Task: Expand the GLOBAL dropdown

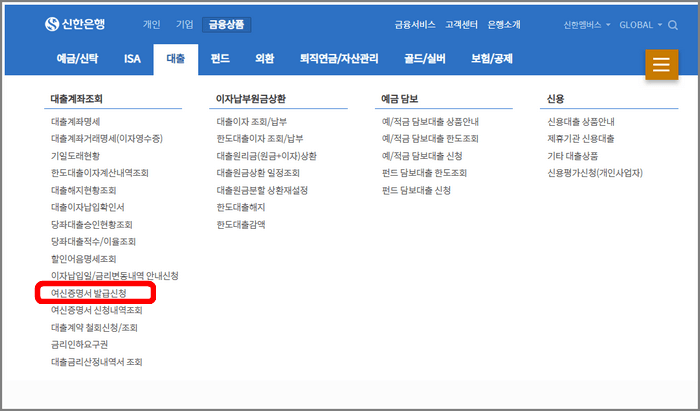Action: tap(641, 25)
